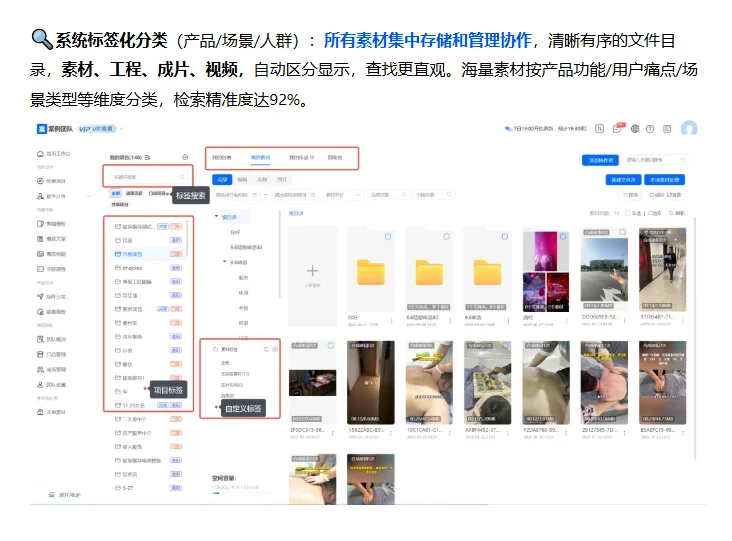Select the 视频 media type filter
Image resolution: width=732 pixels, height=541 pixels.
click(242, 179)
